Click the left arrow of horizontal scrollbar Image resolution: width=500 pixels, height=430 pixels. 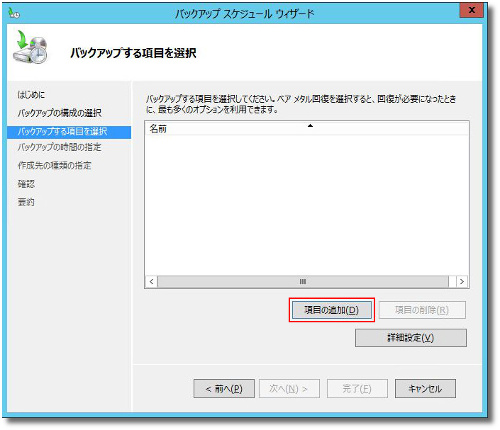pyautogui.click(x=151, y=282)
